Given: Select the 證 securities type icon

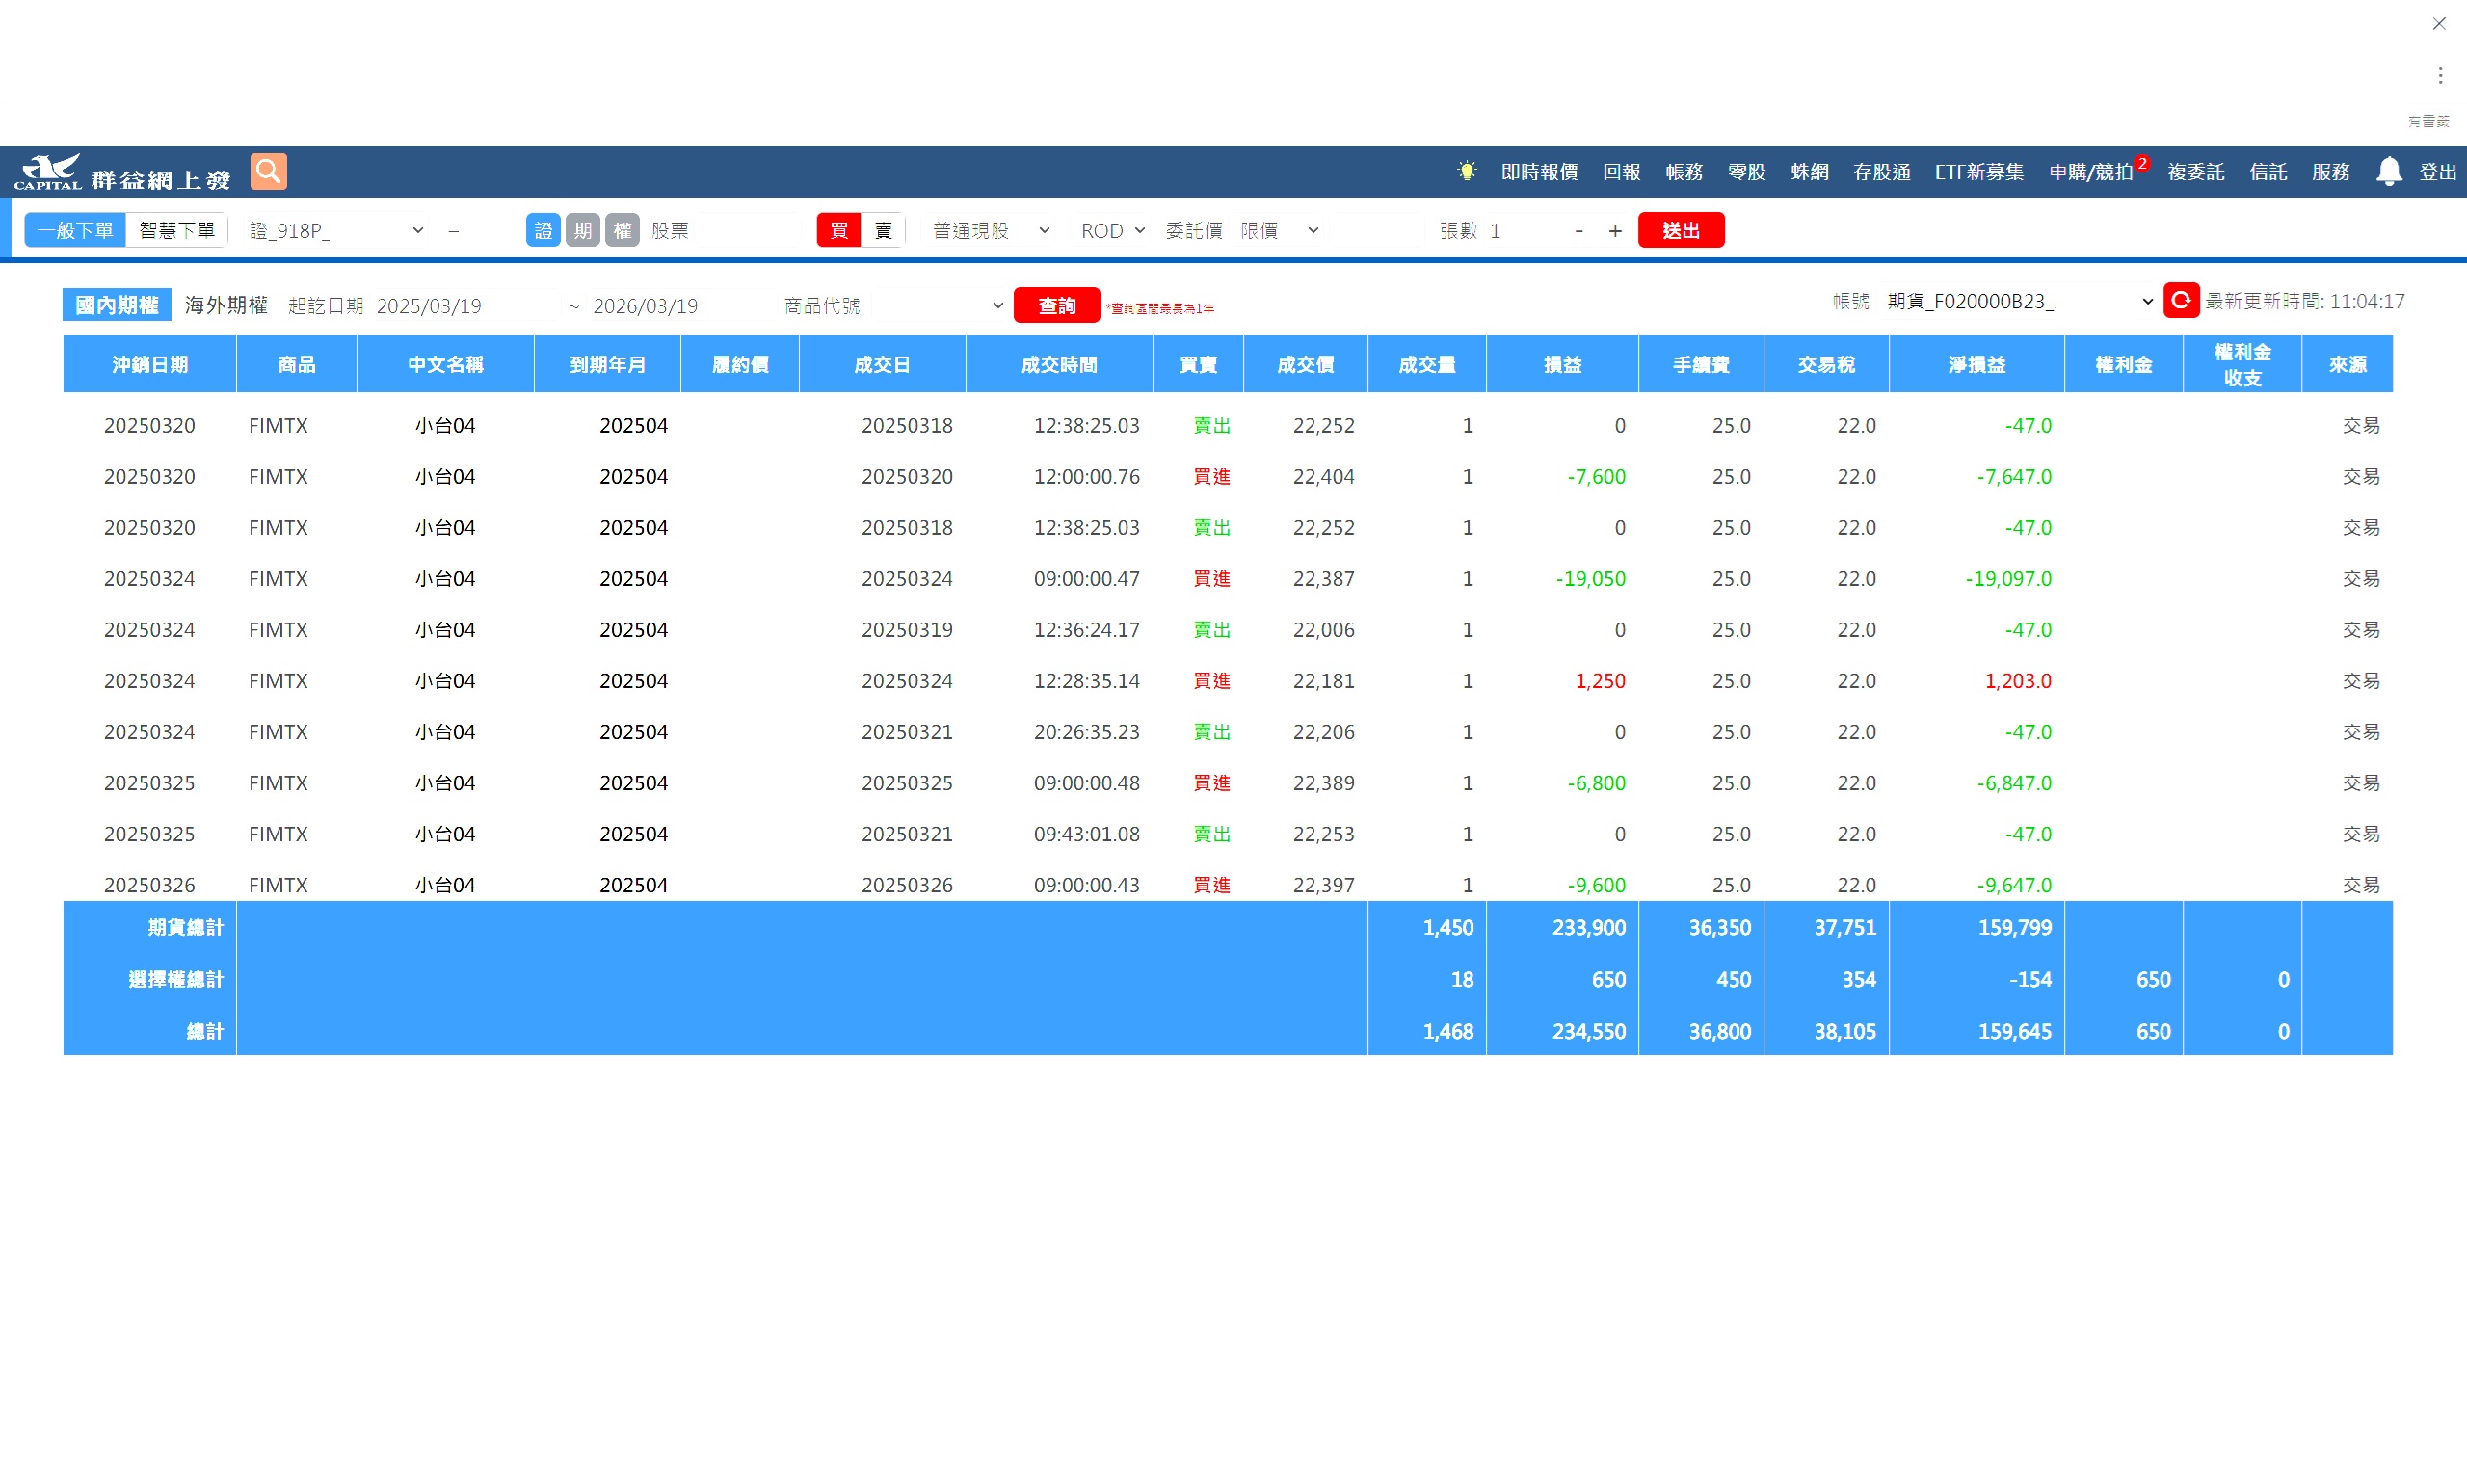Looking at the screenshot, I should (543, 230).
